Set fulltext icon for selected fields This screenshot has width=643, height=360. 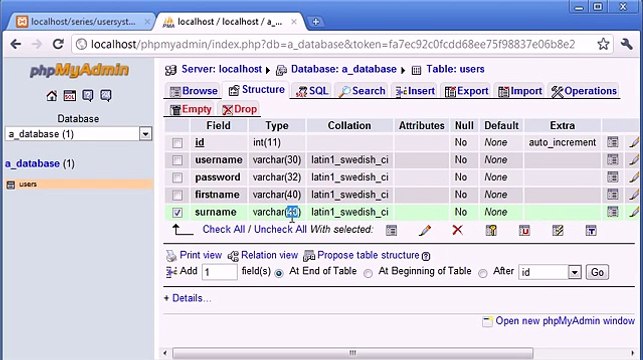(591, 230)
